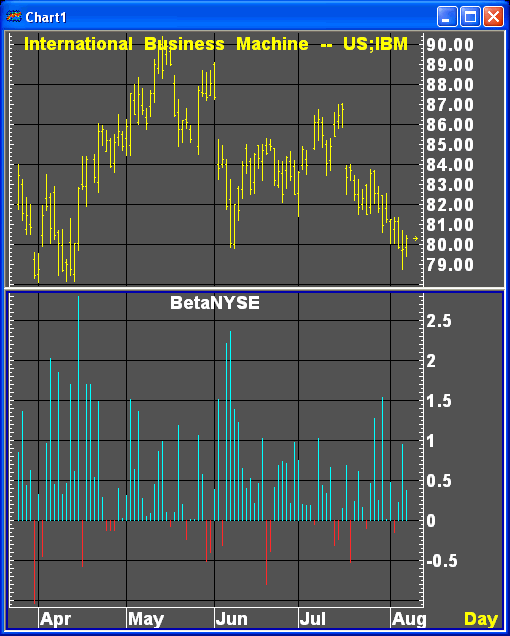Click the May month label
Viewport: 510px width, 636px height.
click(146, 619)
